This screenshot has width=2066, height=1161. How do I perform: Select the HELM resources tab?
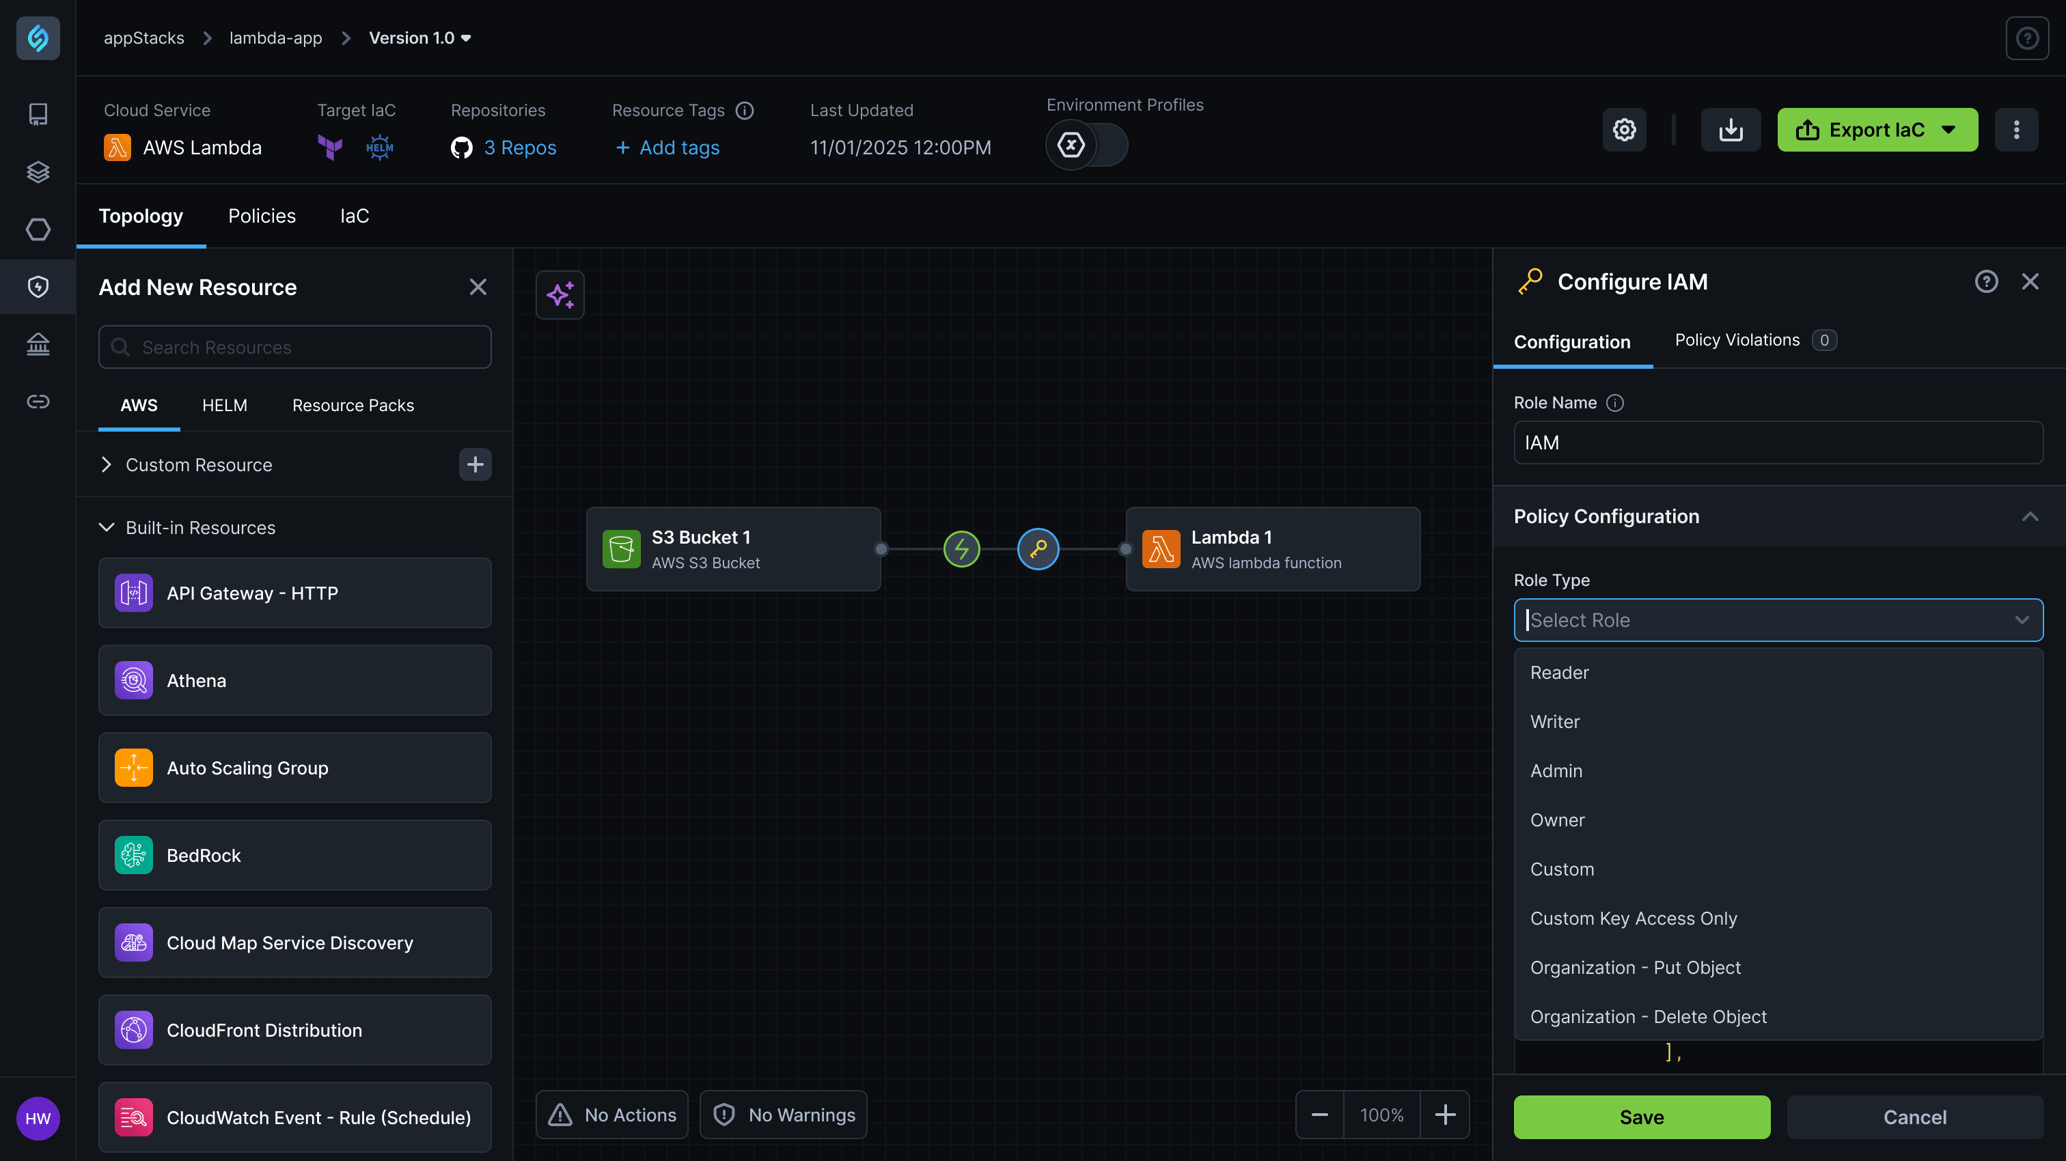coord(224,405)
